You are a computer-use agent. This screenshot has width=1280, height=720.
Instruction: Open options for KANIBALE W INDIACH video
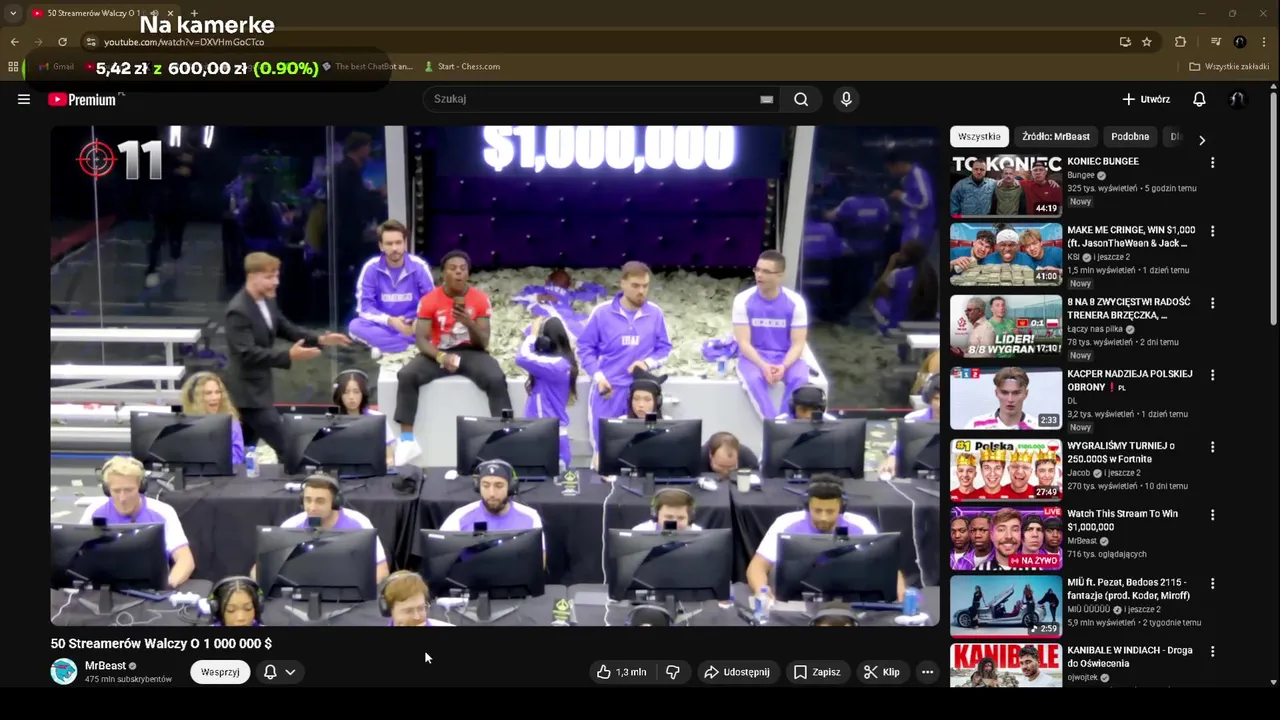(x=1212, y=651)
